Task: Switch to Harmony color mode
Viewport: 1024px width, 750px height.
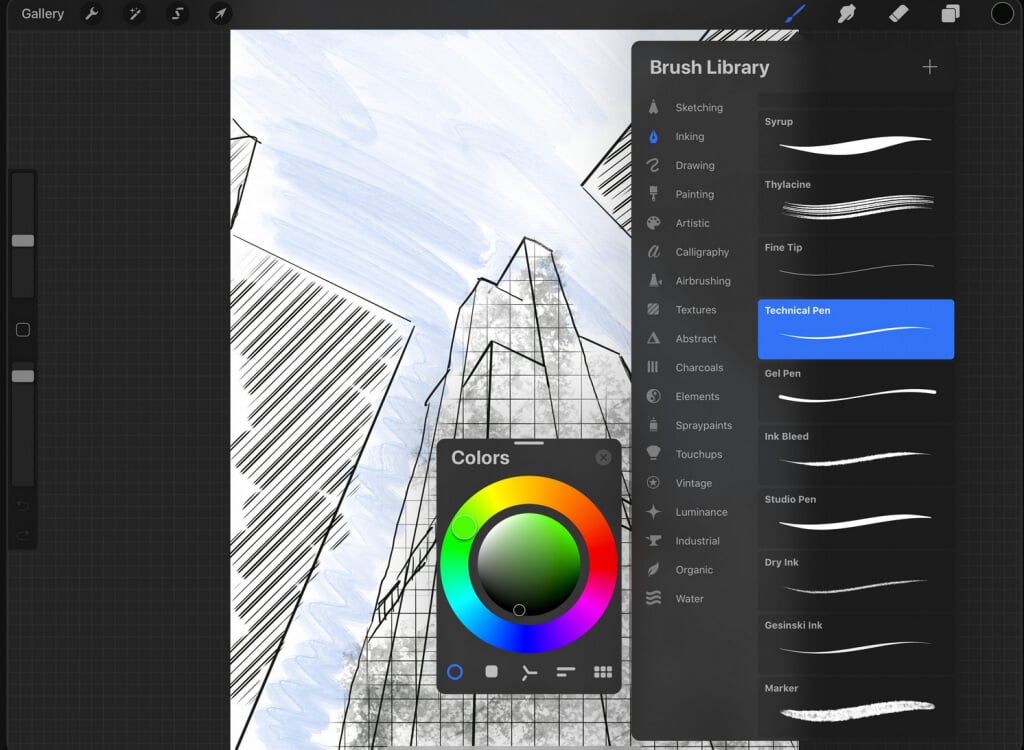Action: (529, 672)
